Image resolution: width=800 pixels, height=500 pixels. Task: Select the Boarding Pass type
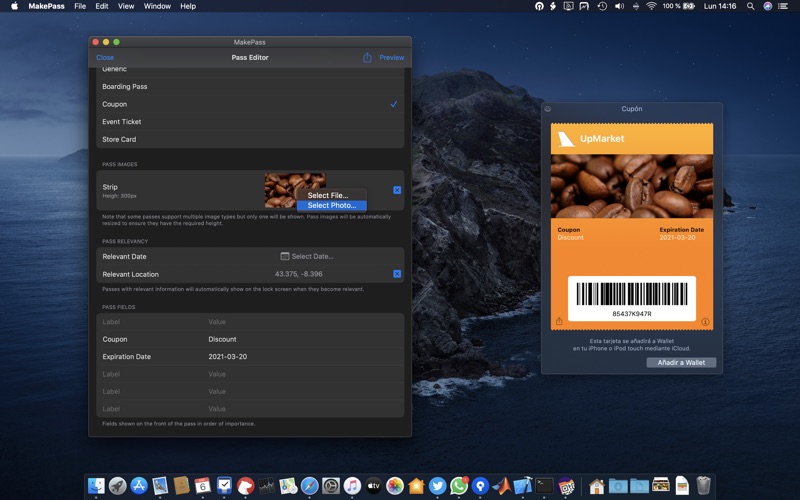pos(250,87)
